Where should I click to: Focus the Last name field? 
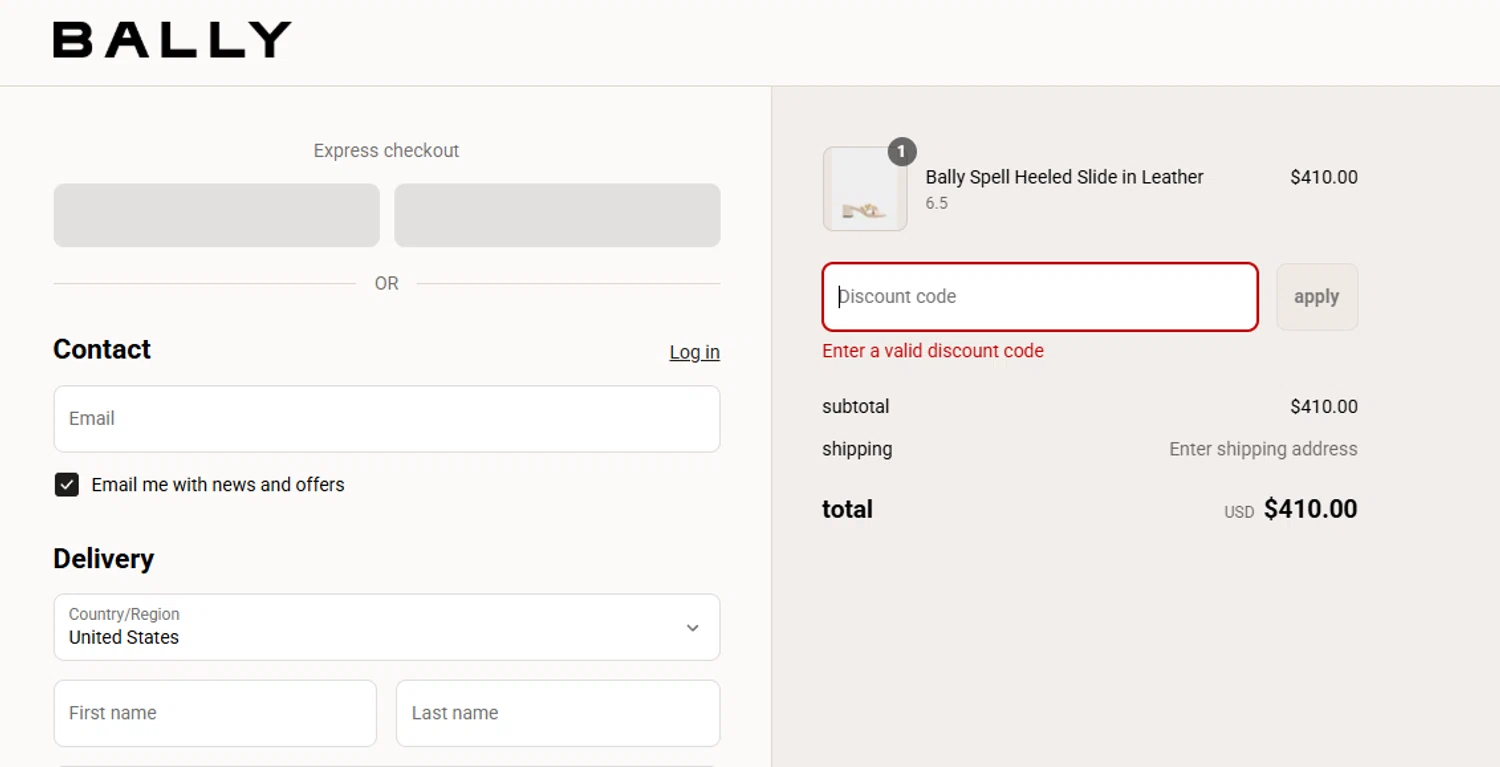558,713
